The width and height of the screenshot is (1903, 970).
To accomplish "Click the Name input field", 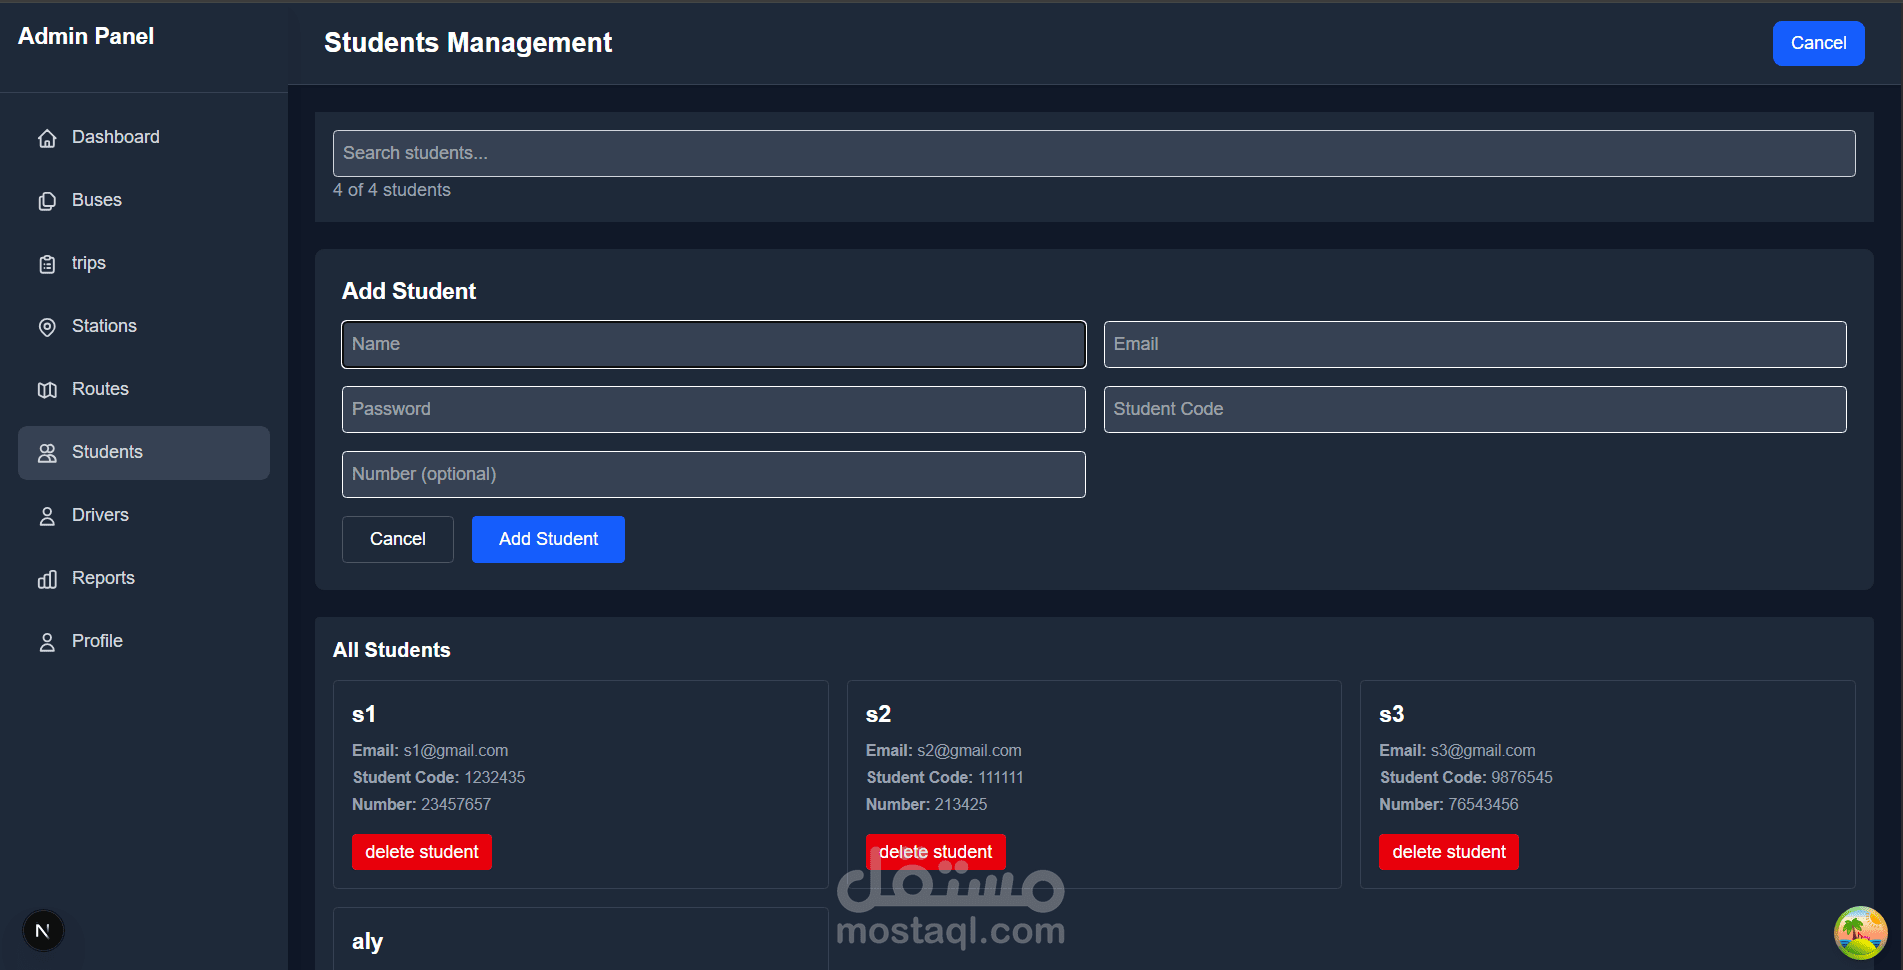I will (x=714, y=344).
